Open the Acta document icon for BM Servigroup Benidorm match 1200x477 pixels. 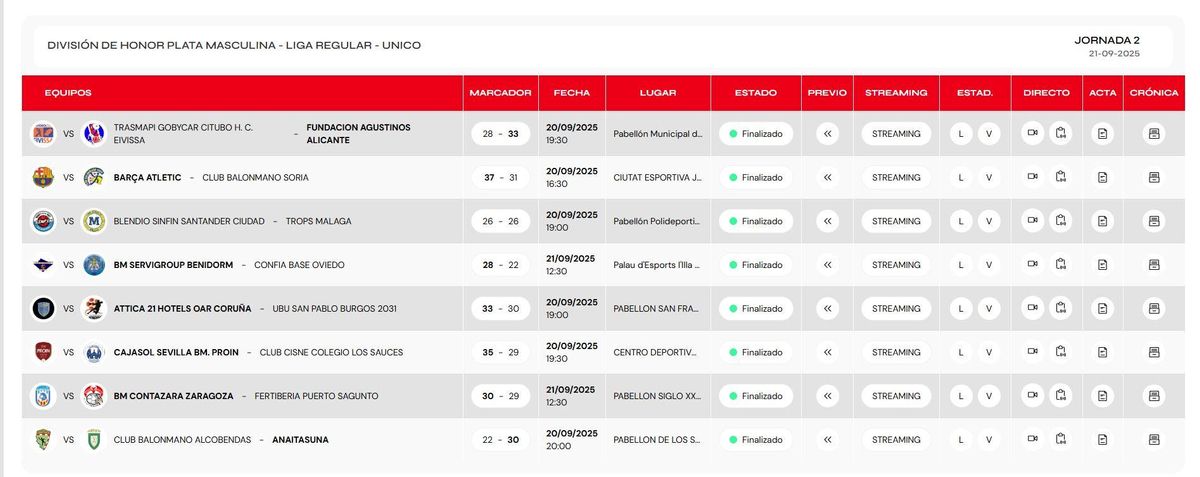[1103, 265]
